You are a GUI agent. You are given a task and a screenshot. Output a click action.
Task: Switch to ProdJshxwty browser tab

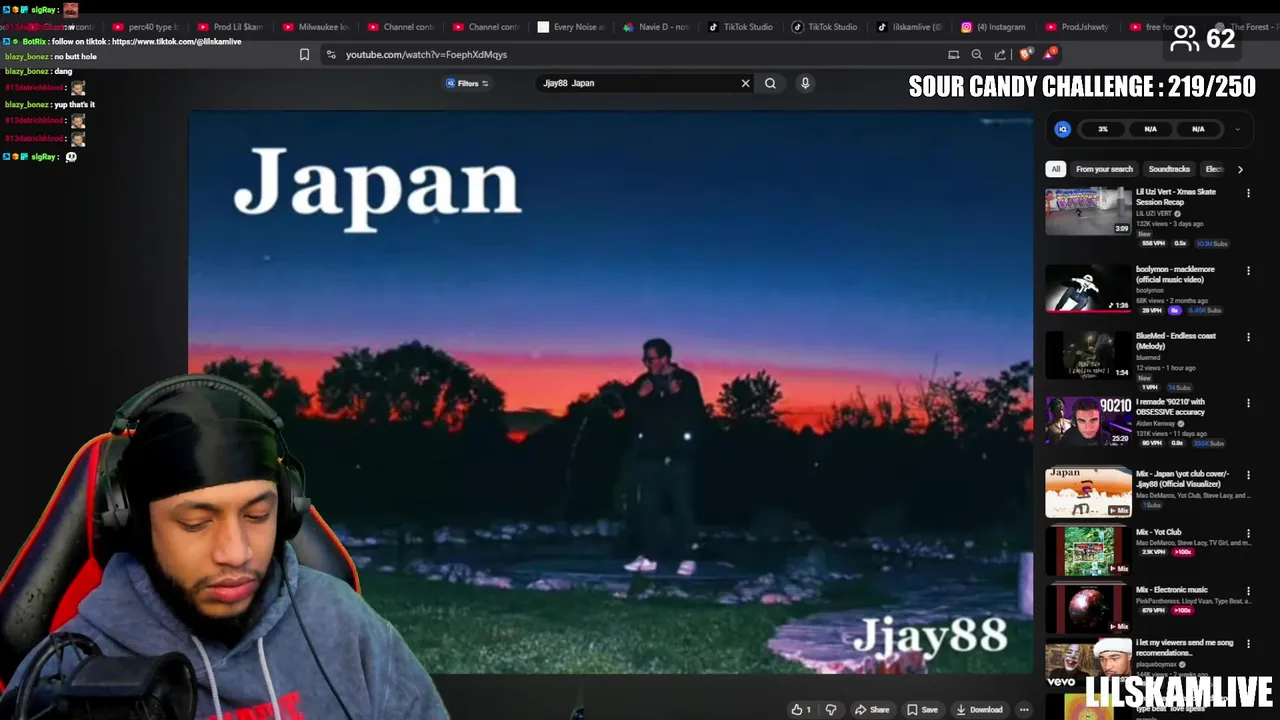pyautogui.click(x=1078, y=27)
